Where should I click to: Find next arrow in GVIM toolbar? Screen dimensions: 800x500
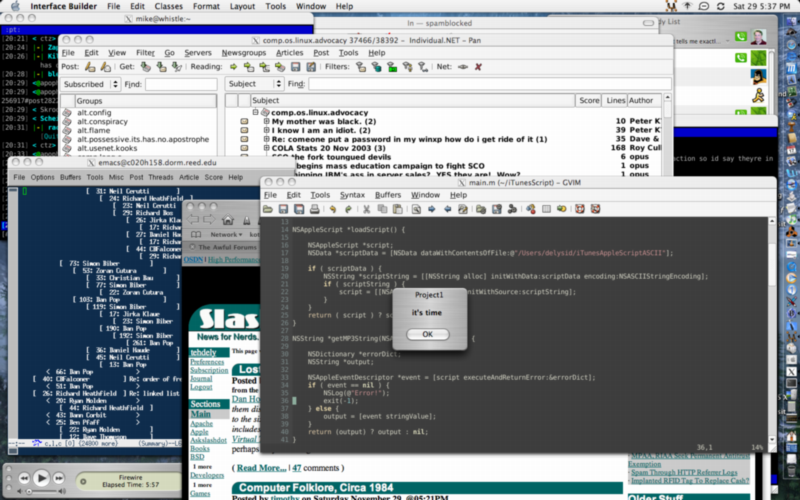pyautogui.click(x=432, y=209)
